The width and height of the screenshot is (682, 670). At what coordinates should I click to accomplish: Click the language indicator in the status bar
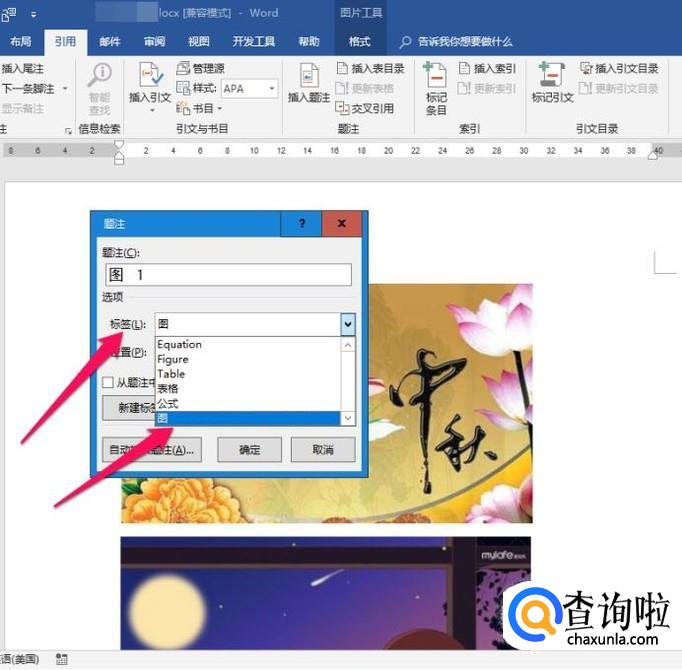click(19, 659)
